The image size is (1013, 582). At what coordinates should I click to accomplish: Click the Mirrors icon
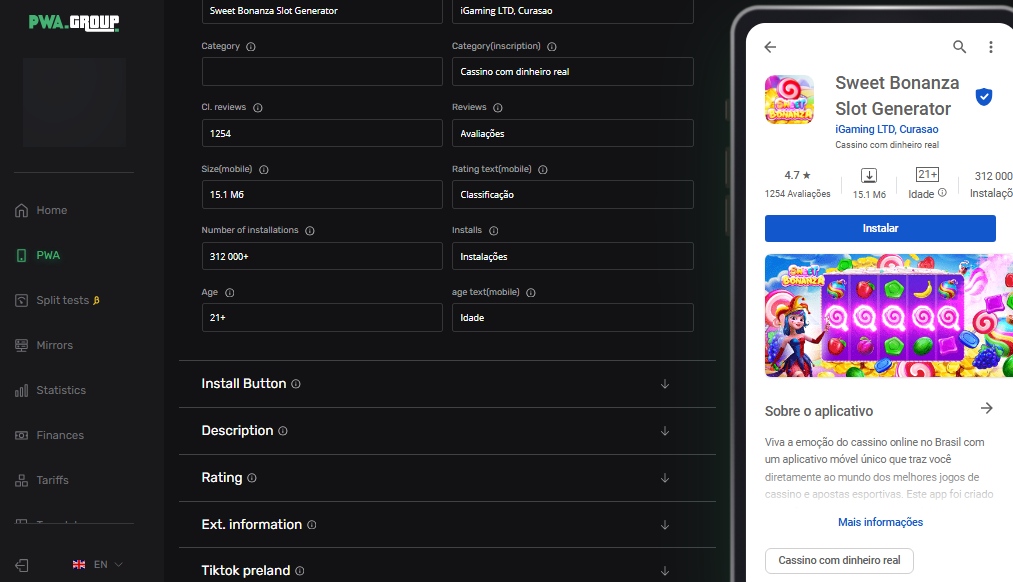click(x=21, y=345)
